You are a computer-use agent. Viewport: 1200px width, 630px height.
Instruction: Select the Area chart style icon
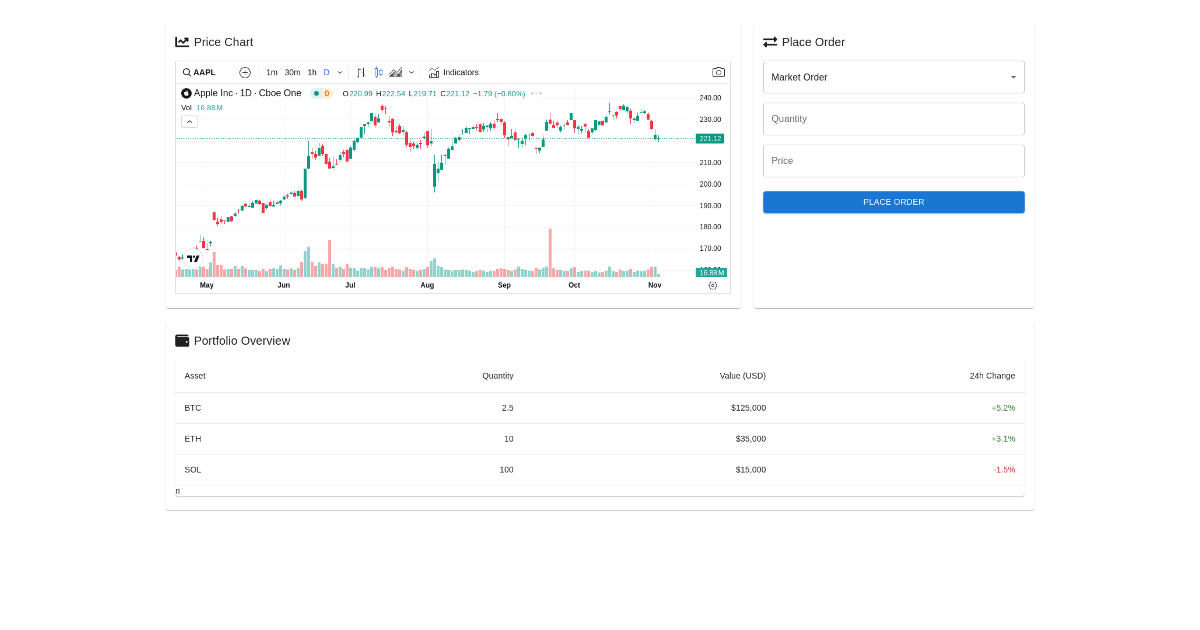pos(396,72)
